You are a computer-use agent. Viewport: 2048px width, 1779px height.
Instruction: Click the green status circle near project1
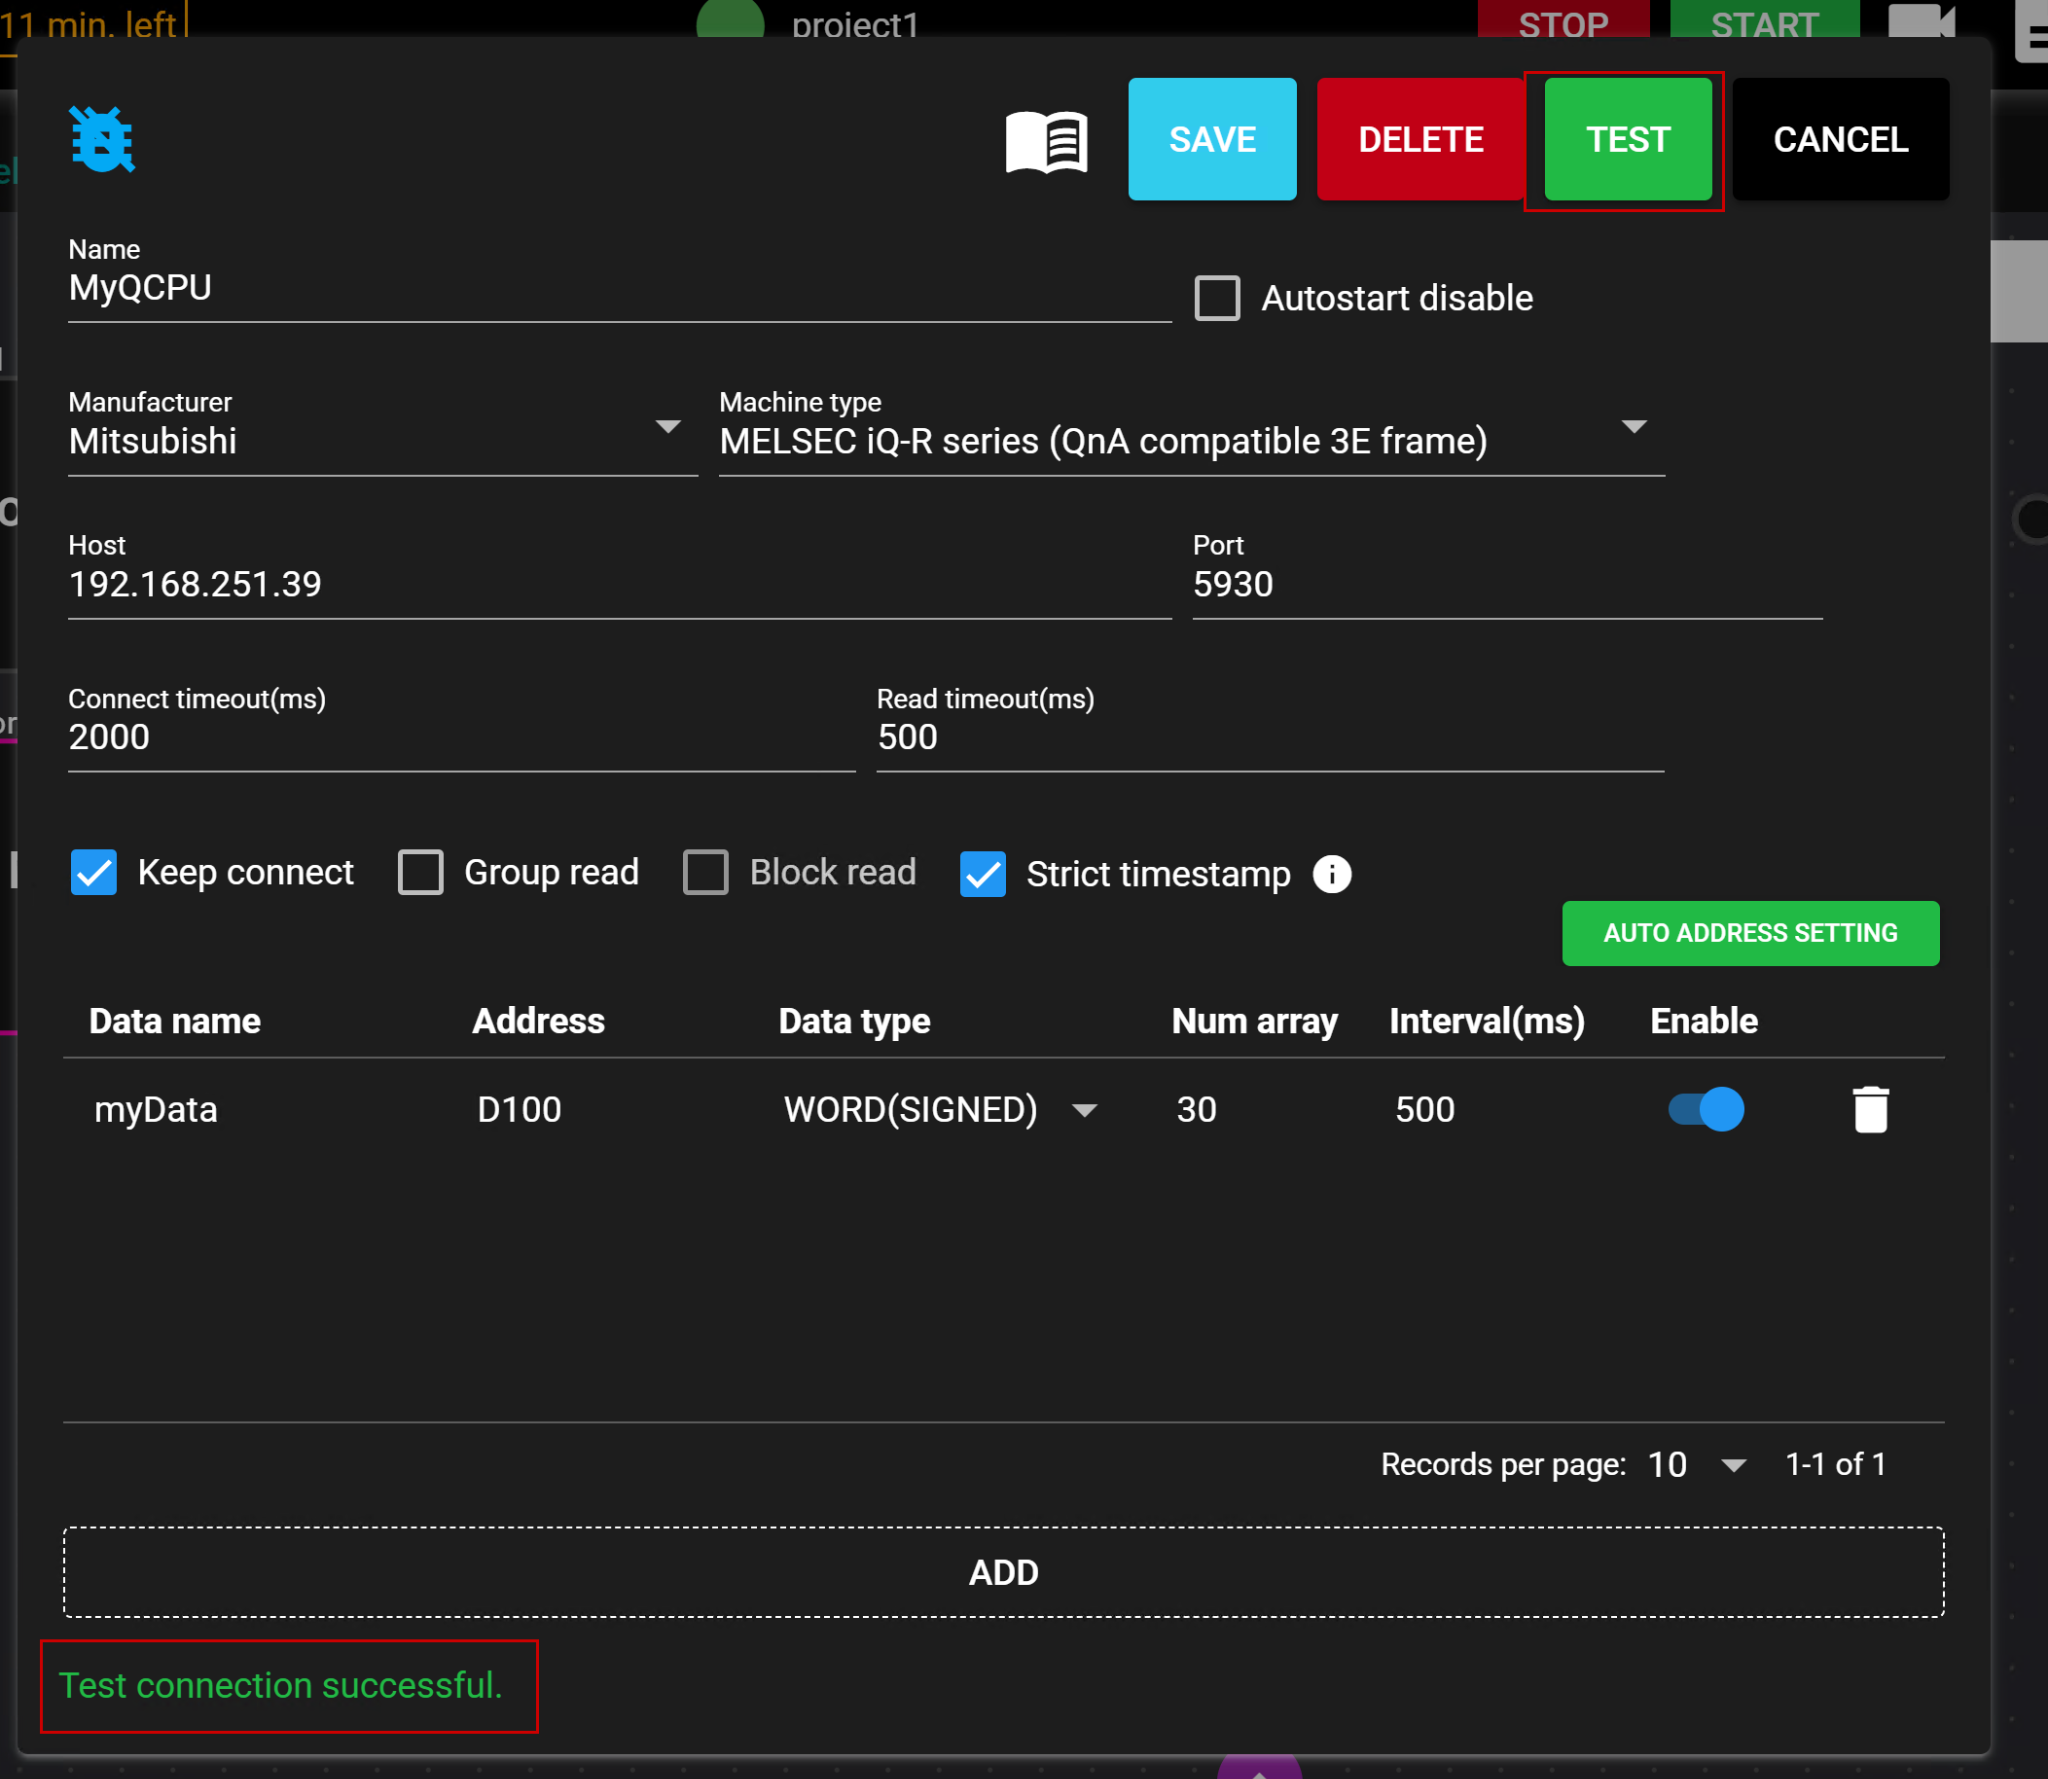(730, 20)
